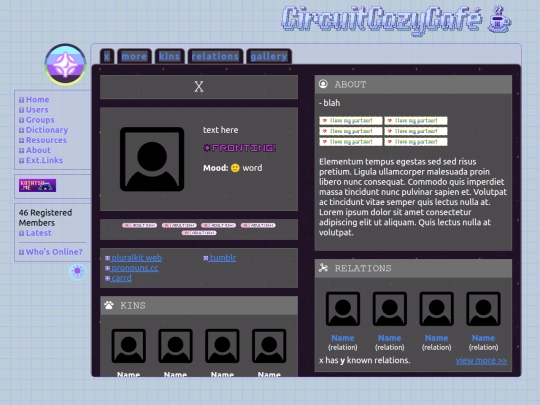Click the first pink adult badge
Image resolution: width=540 pixels, height=405 pixels.
(139, 225)
